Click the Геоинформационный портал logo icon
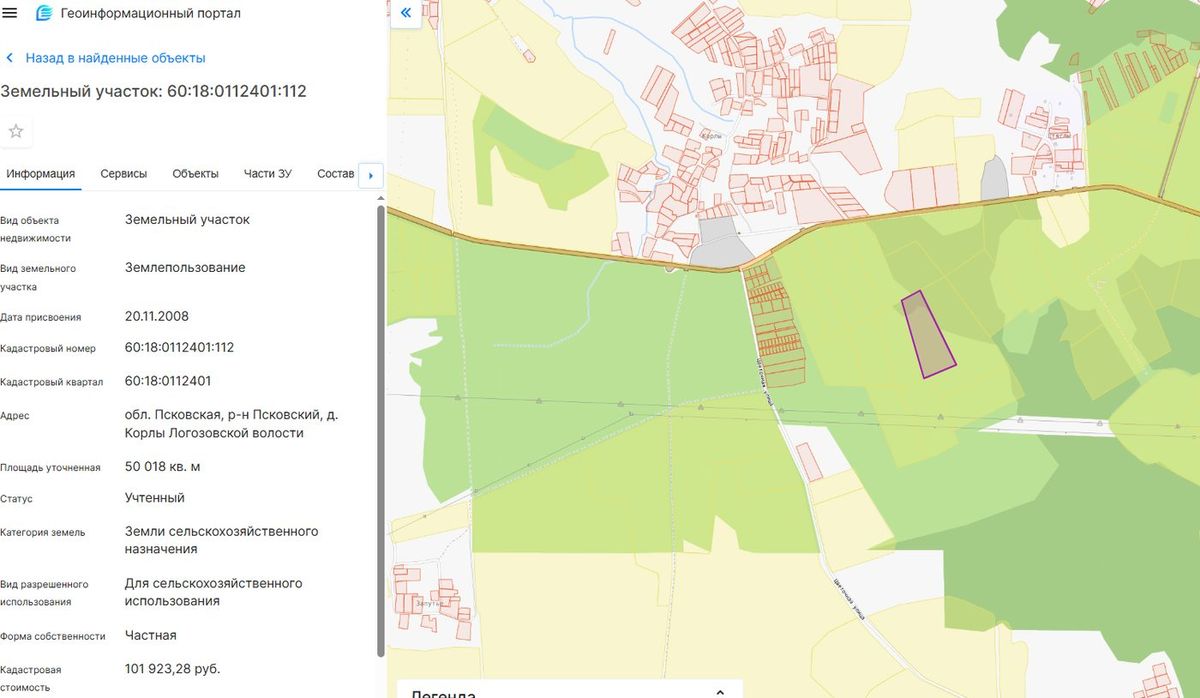Screen dimensions: 1200x698 43,14
